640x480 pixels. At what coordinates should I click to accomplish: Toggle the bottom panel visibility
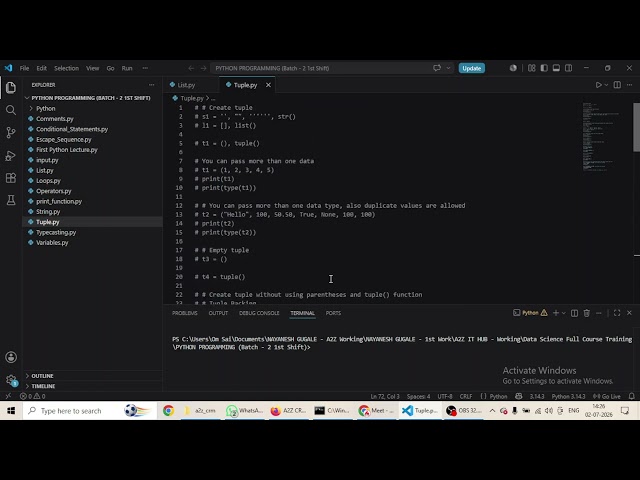coord(556,68)
